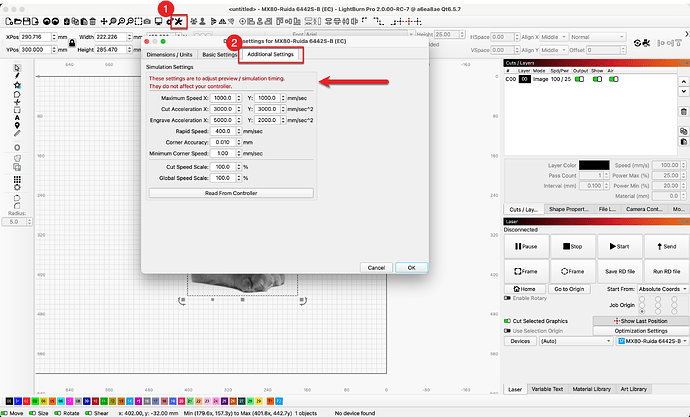Pick the star polygon shape tool
Image resolution: width=690 pixels, height=417 pixels.
17,85
